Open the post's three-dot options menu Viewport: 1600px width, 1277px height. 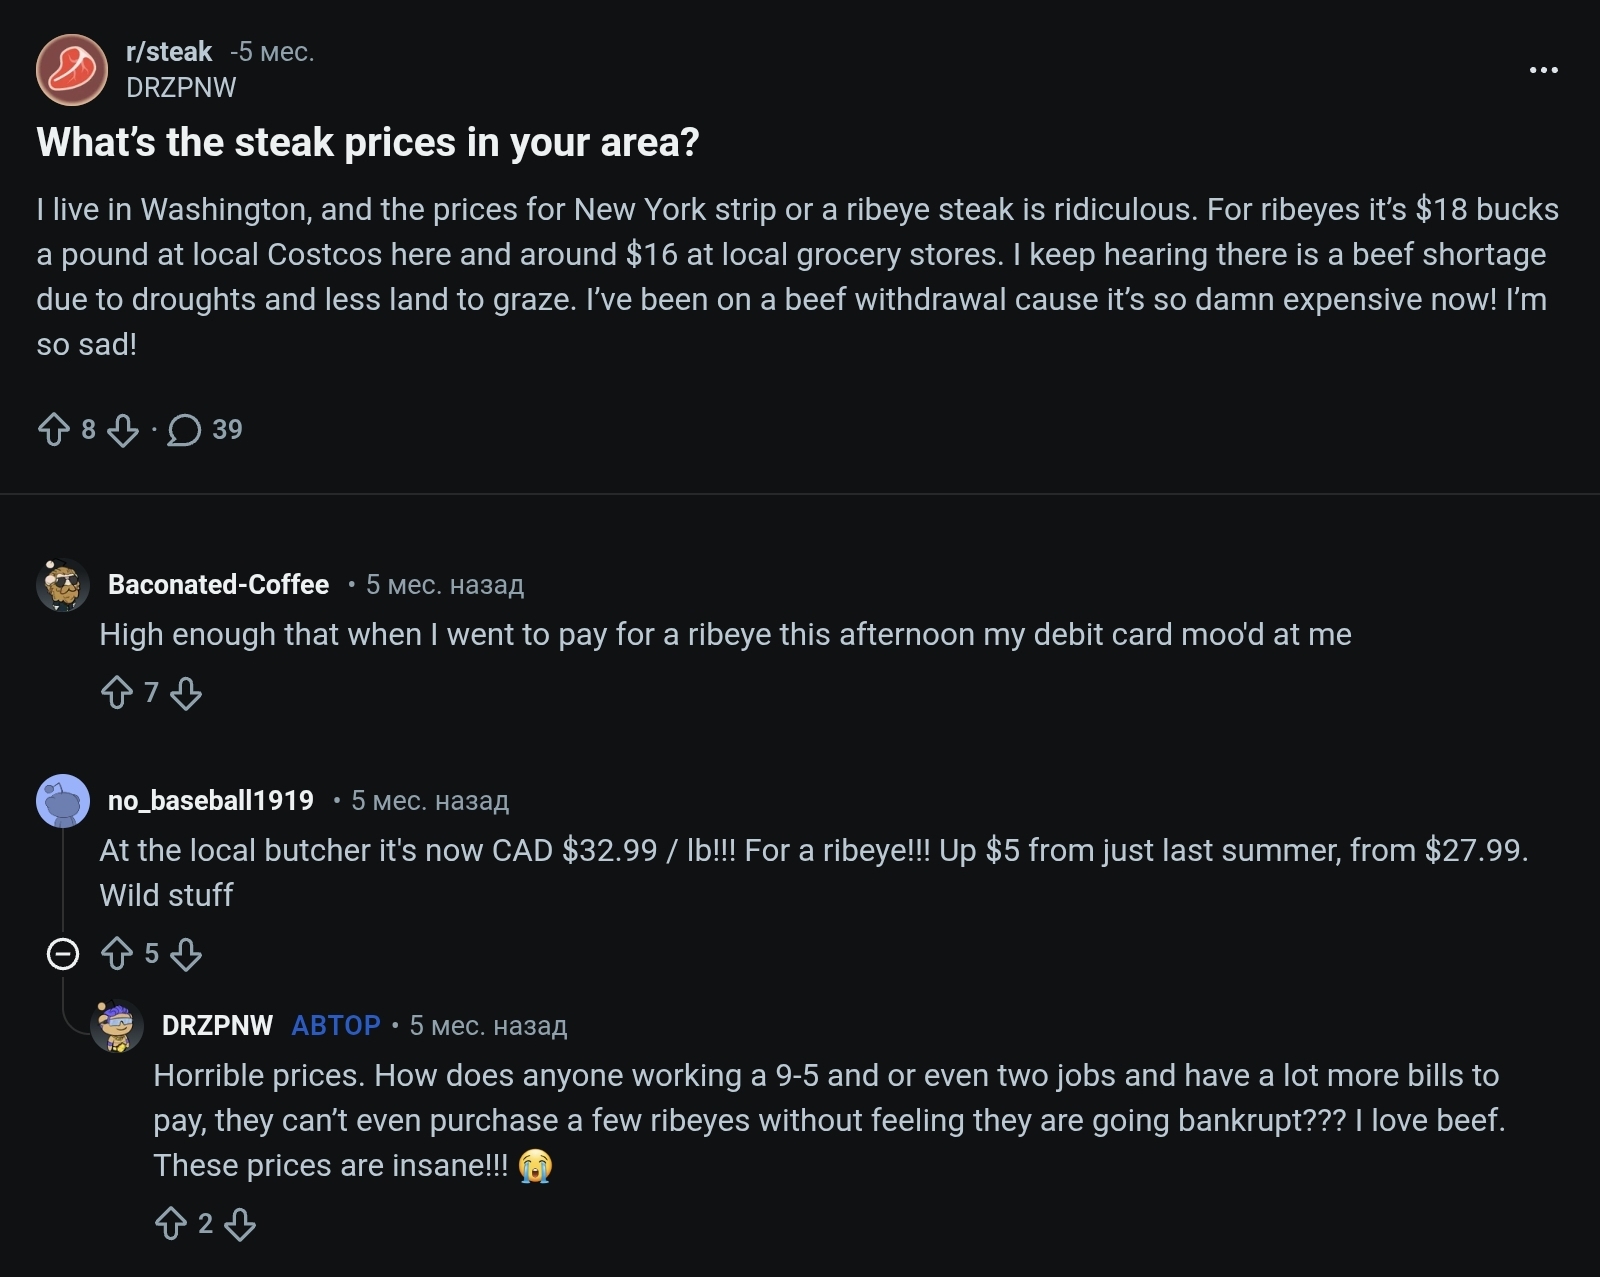click(x=1543, y=69)
